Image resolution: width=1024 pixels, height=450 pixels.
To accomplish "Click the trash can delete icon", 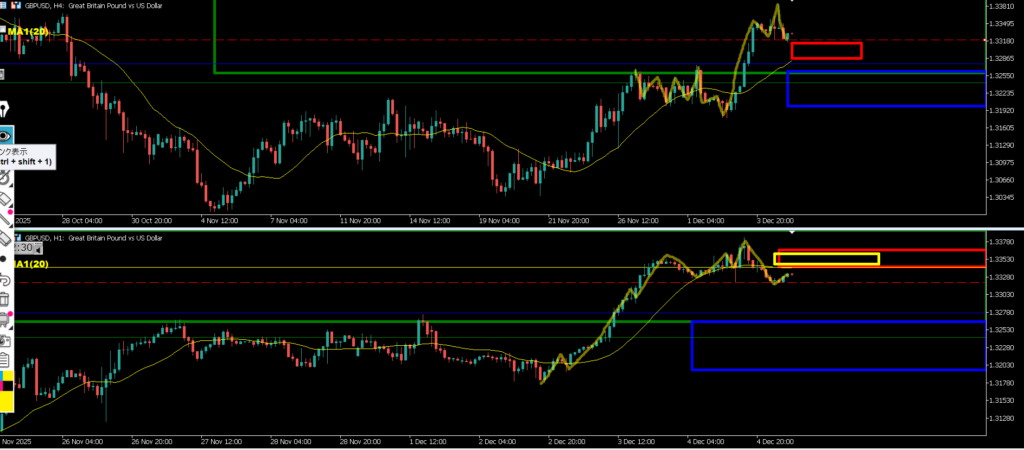I will click(4, 299).
